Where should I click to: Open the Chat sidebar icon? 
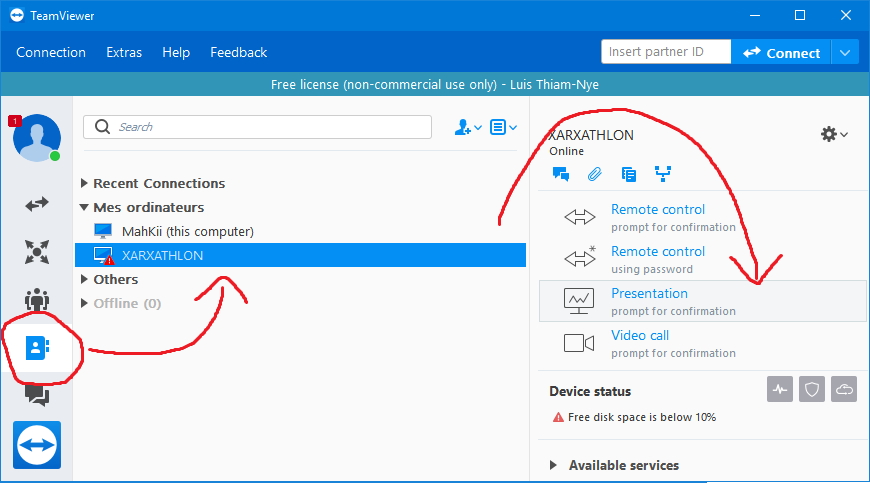[37, 395]
